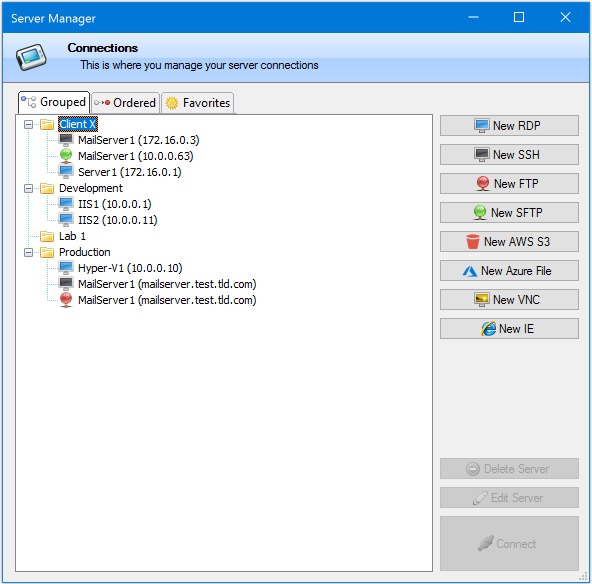Click the RDP monitor icon next to Hyper-V1

point(66,268)
